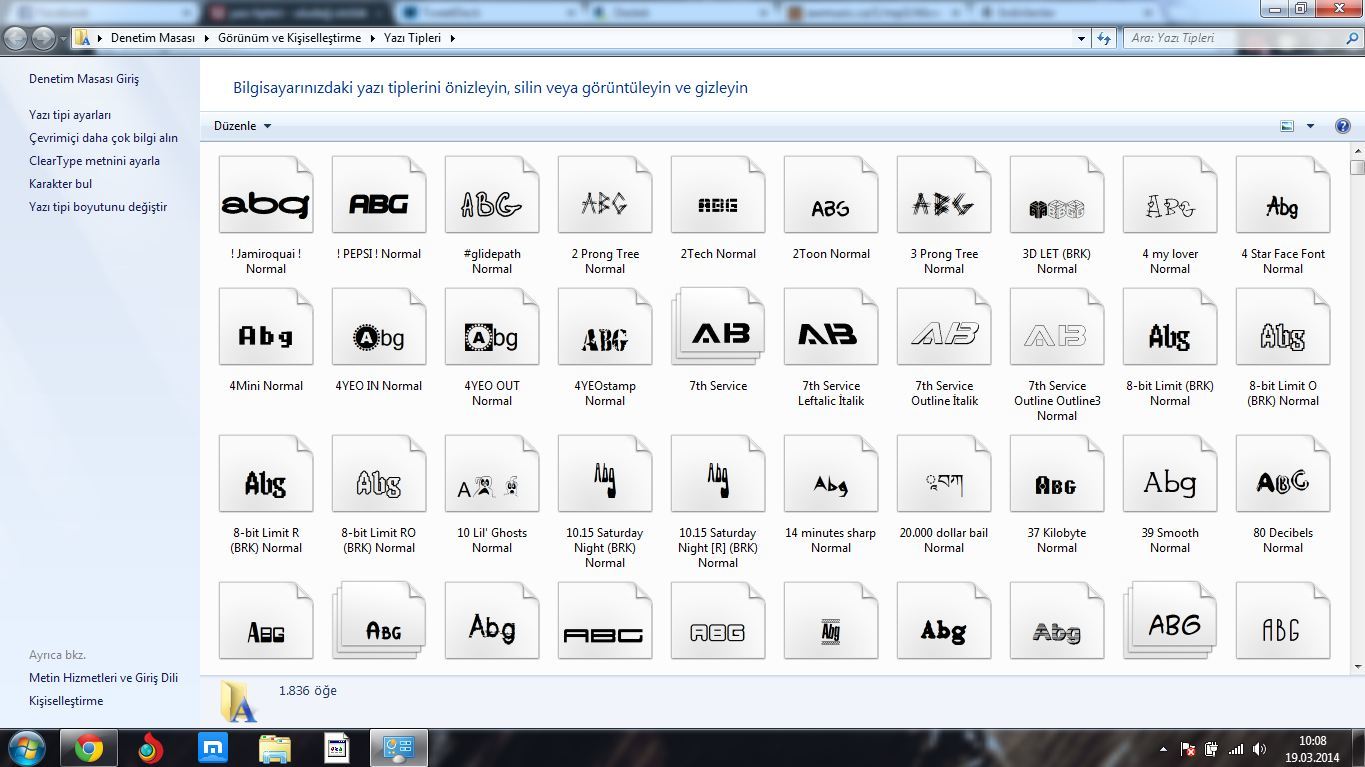Open the 3D LET (BRK) Normal font
Image resolution: width=1365 pixels, height=767 pixels.
(x=1056, y=205)
